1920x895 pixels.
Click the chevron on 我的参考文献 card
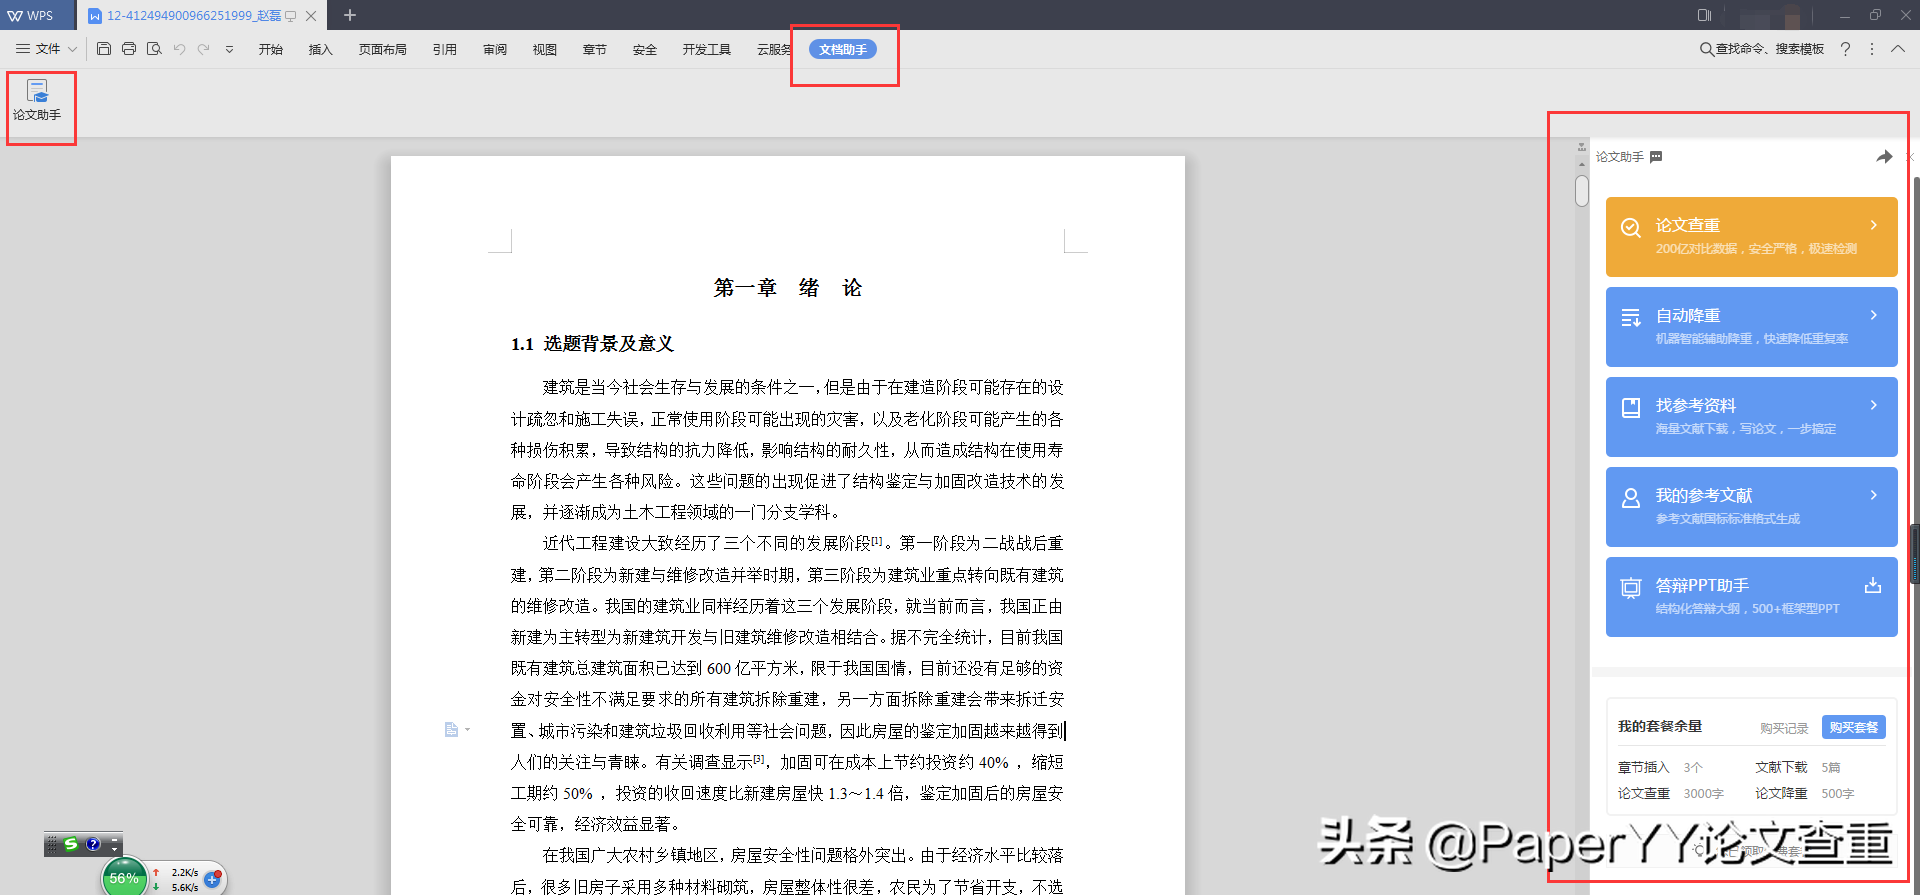1874,495
